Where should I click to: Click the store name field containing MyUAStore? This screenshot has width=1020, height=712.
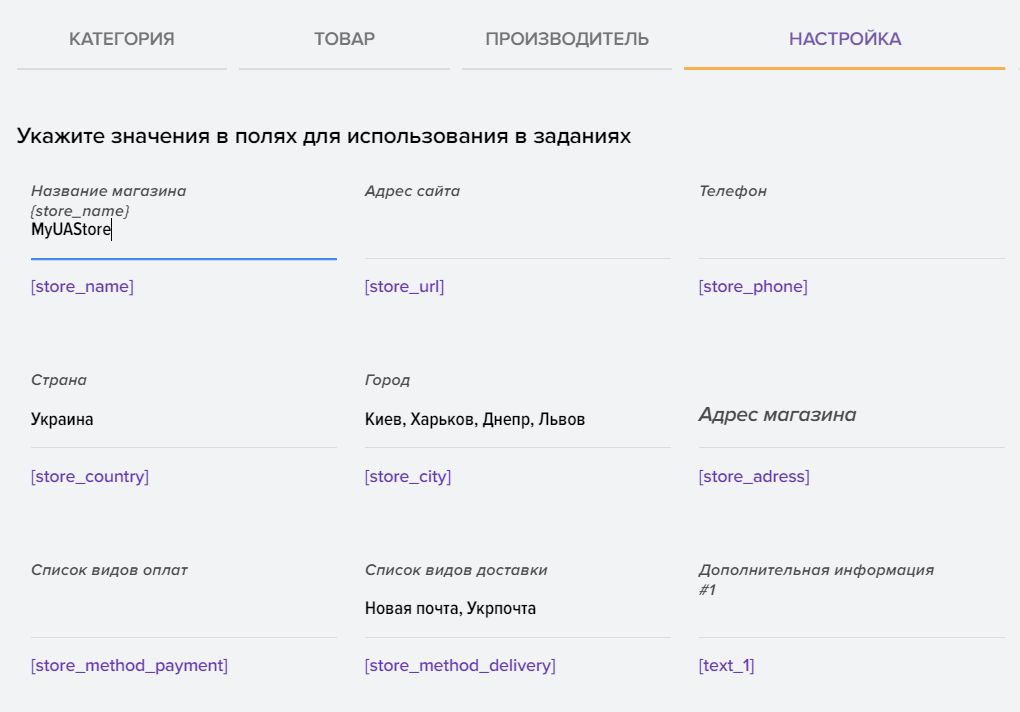tap(183, 231)
